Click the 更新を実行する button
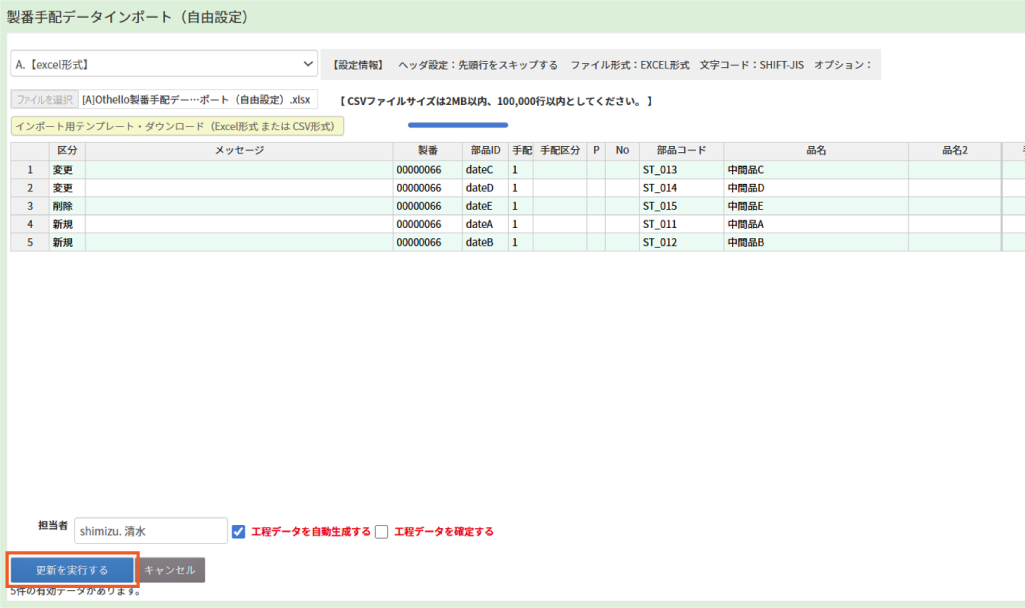 pos(72,570)
